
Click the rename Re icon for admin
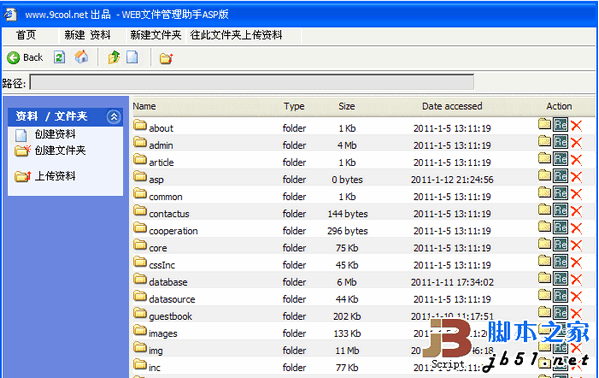tap(560, 142)
